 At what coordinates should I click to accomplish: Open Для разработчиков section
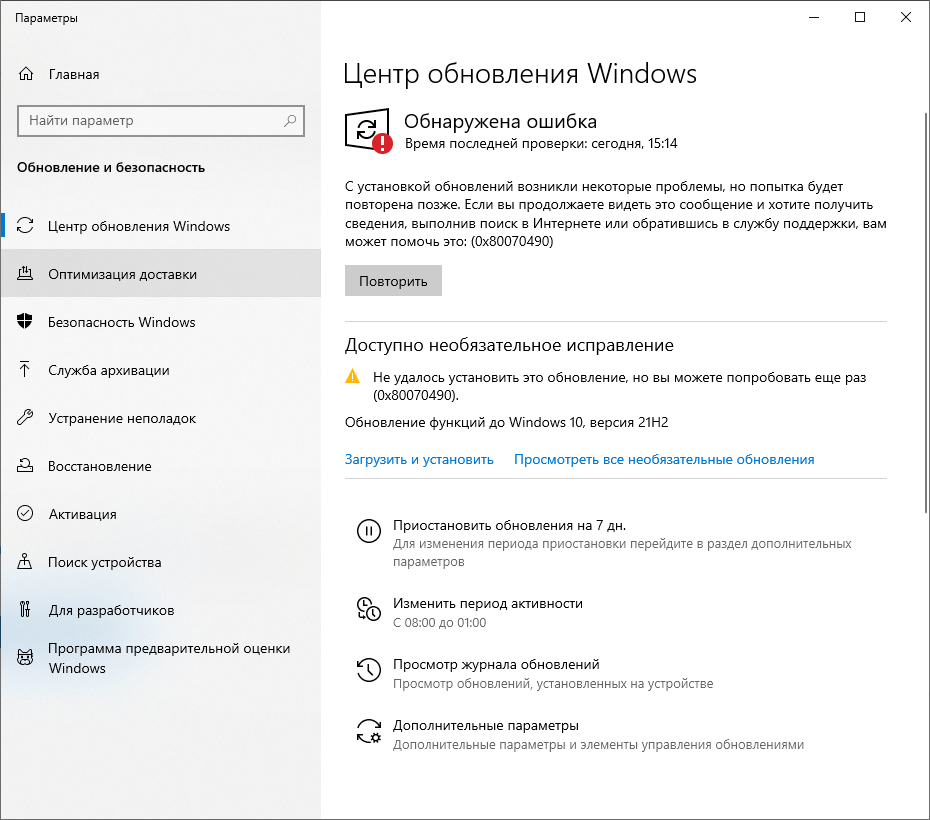click(x=160, y=610)
